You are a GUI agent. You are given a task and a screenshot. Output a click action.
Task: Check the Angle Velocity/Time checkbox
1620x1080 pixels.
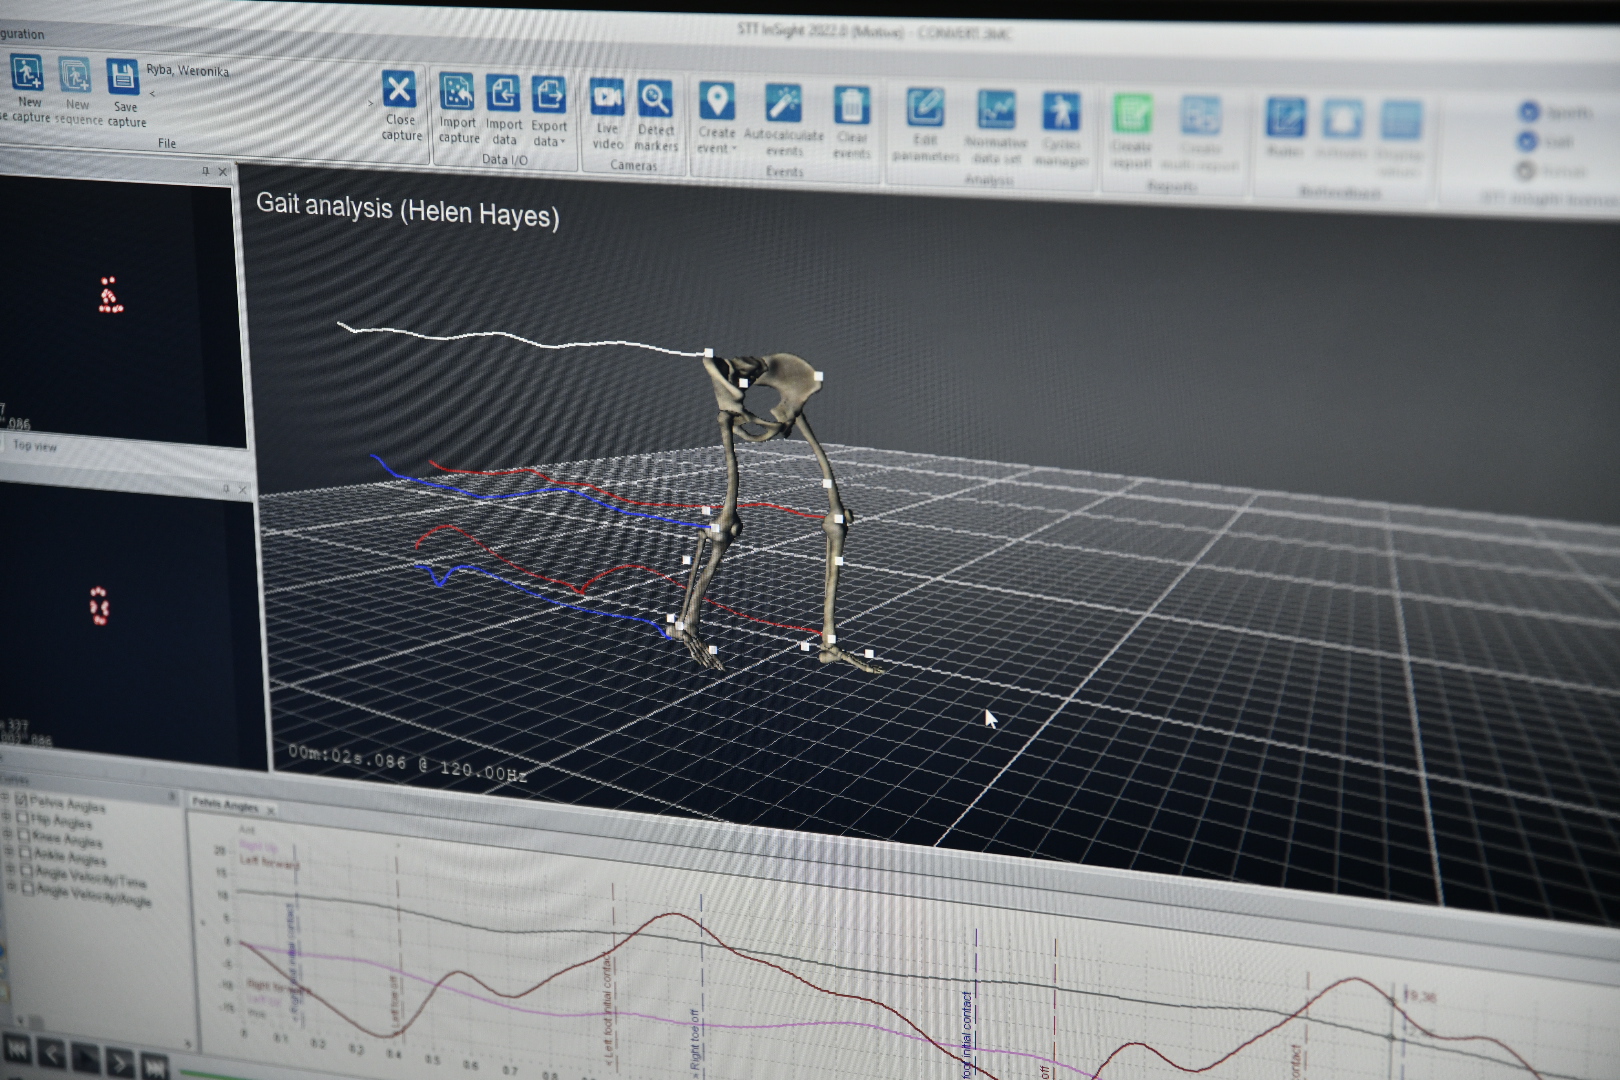point(28,870)
